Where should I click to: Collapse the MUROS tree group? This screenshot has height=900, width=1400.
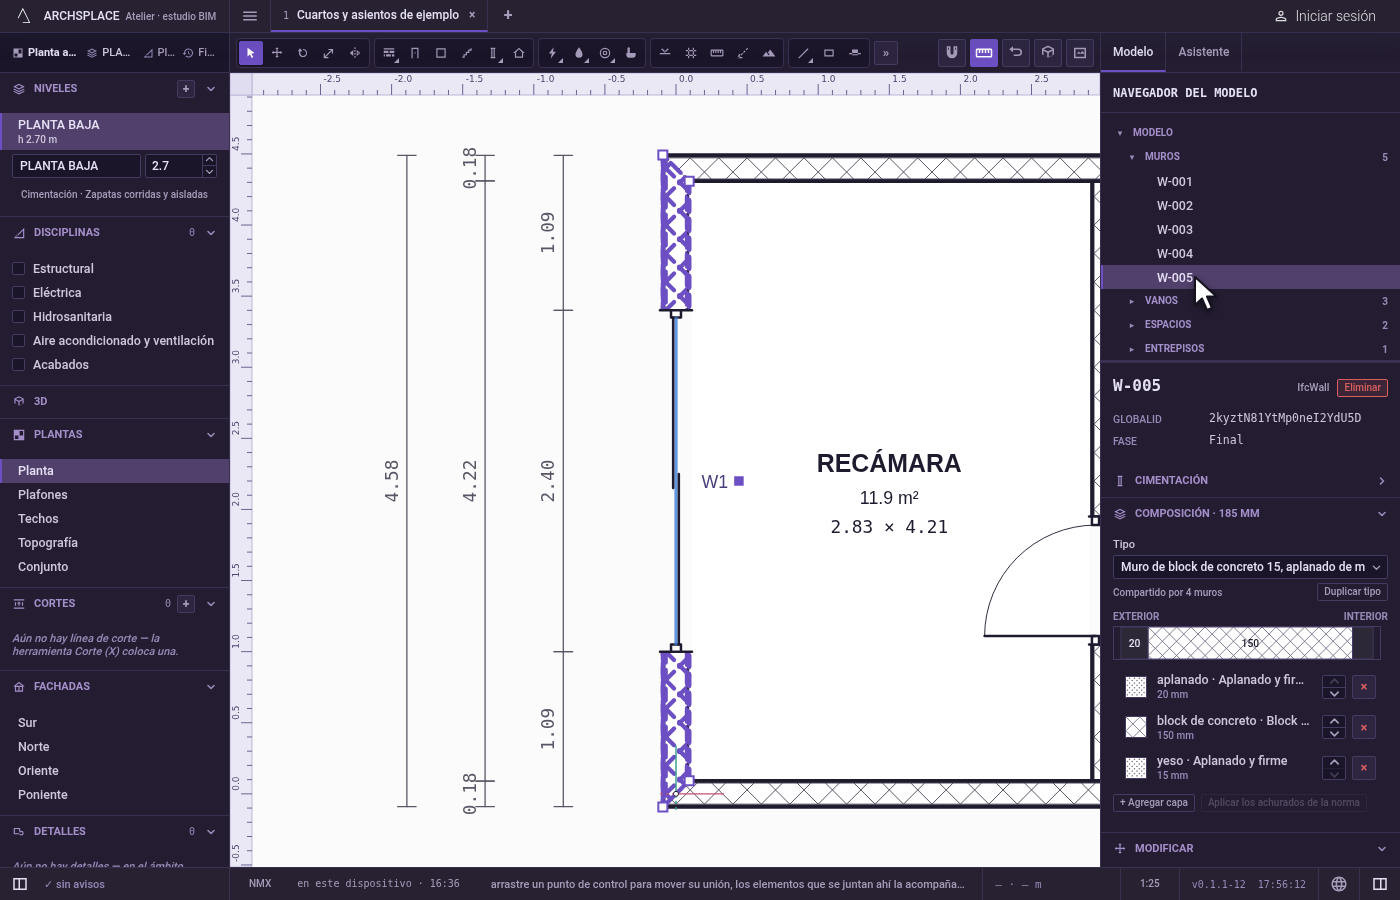click(x=1132, y=157)
